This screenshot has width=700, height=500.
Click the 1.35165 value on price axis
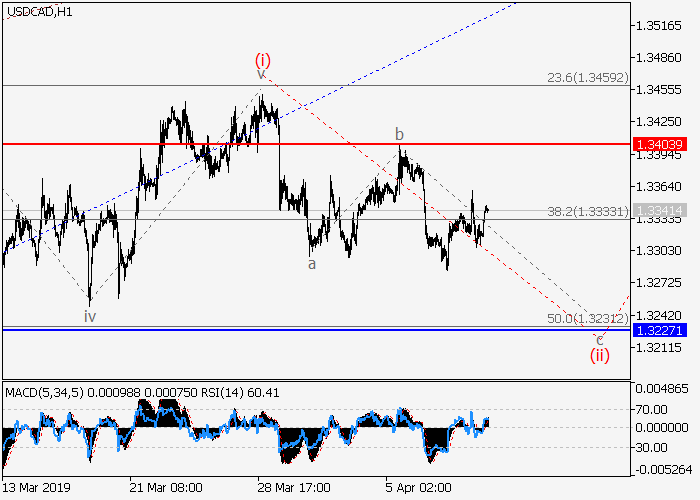pyautogui.click(x=657, y=25)
